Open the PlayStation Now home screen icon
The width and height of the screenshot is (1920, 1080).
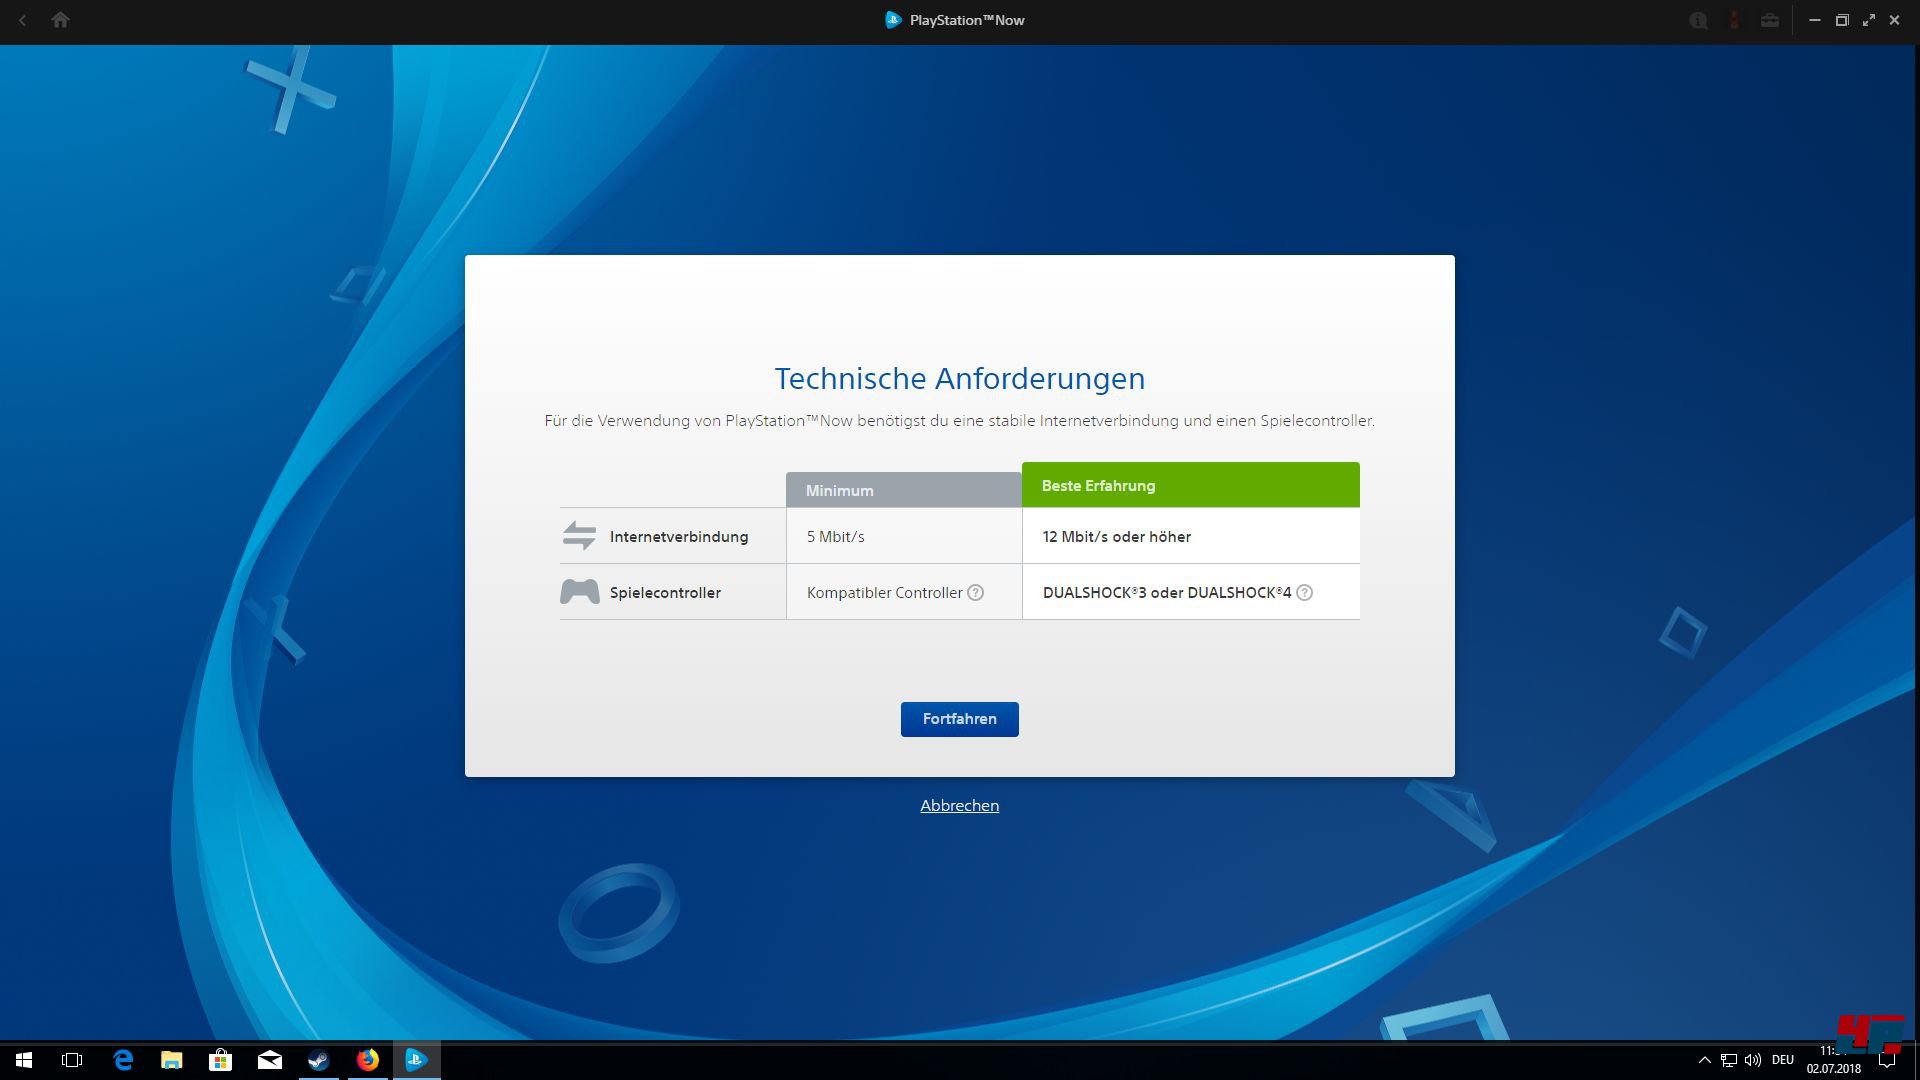[60, 20]
